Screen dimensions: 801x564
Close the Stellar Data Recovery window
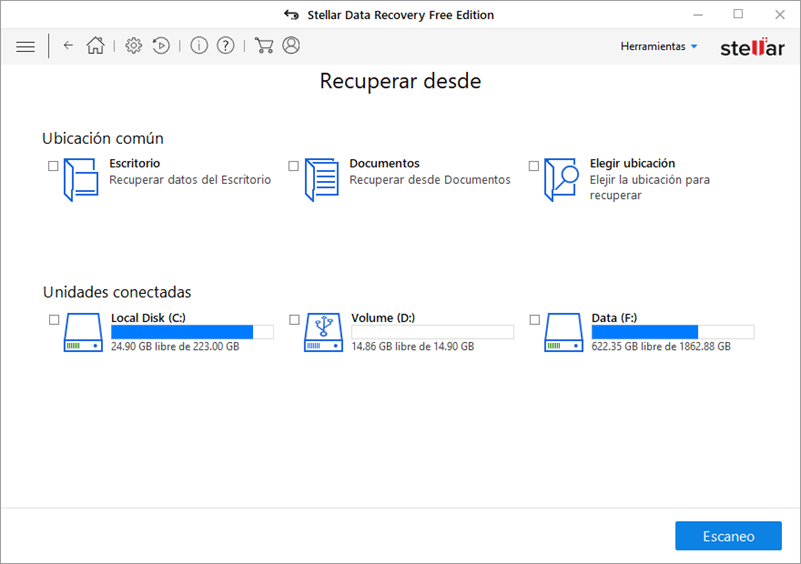(x=780, y=14)
